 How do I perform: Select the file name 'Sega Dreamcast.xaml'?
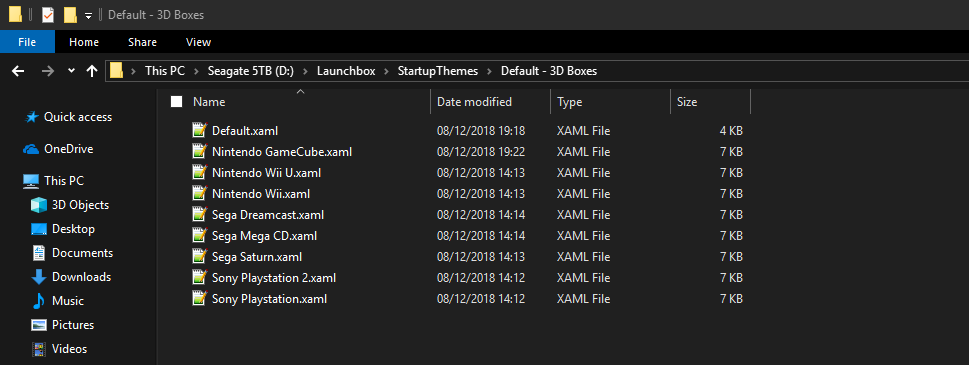pos(268,215)
